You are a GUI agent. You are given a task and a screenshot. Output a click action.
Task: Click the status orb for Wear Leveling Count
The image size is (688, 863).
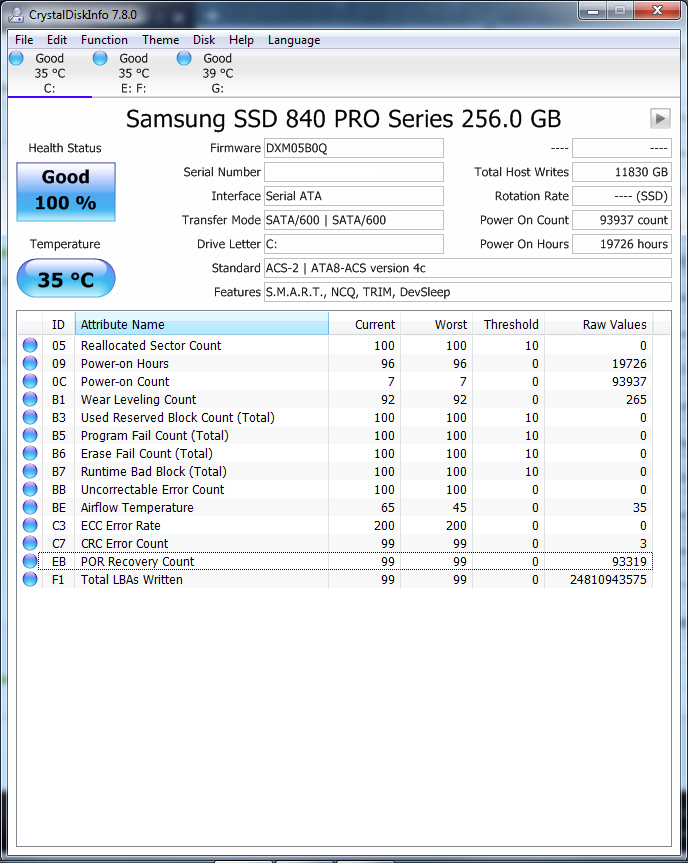[x=30, y=399]
